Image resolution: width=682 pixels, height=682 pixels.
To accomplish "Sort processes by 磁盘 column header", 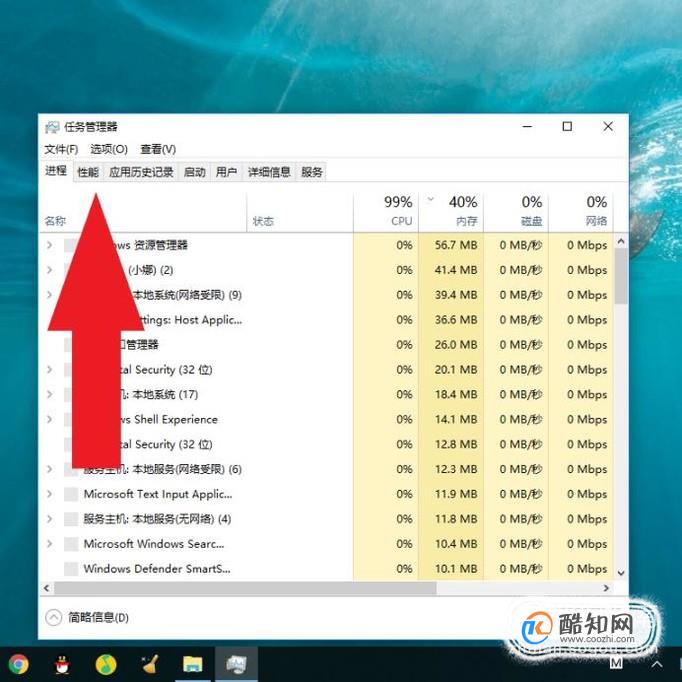I will coord(516,211).
